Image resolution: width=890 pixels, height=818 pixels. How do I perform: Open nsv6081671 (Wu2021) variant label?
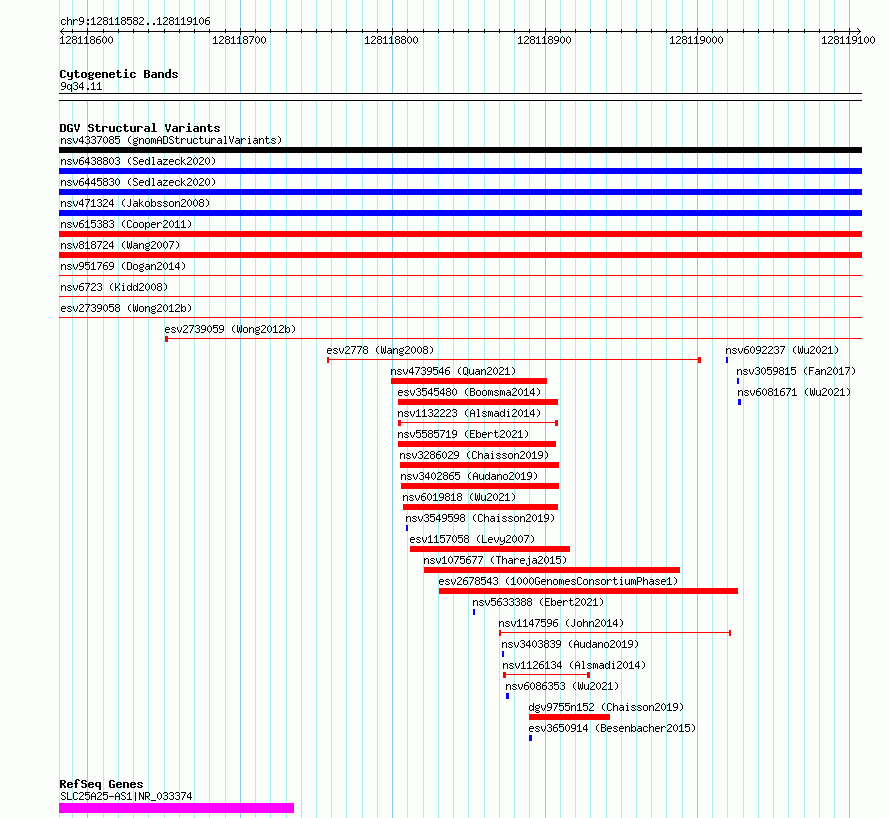tap(794, 392)
